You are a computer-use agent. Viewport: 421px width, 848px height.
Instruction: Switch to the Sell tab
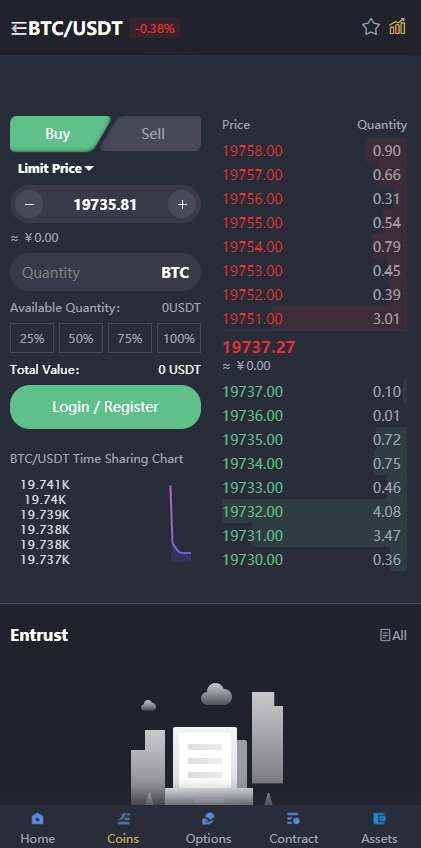[x=152, y=134]
